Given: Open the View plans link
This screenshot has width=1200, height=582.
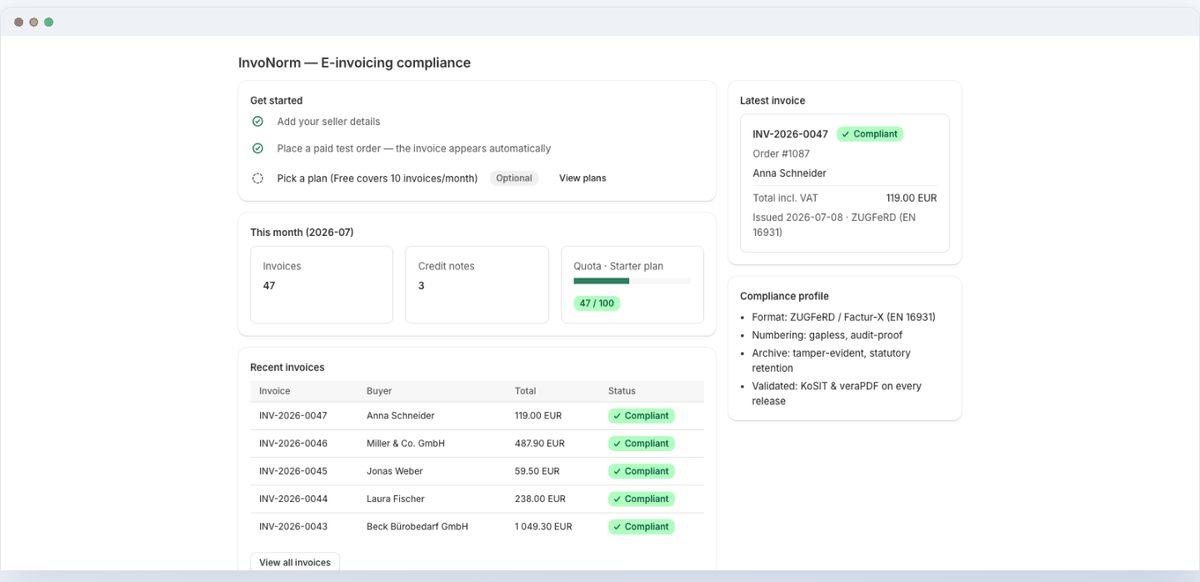Looking at the screenshot, I should coord(582,178).
